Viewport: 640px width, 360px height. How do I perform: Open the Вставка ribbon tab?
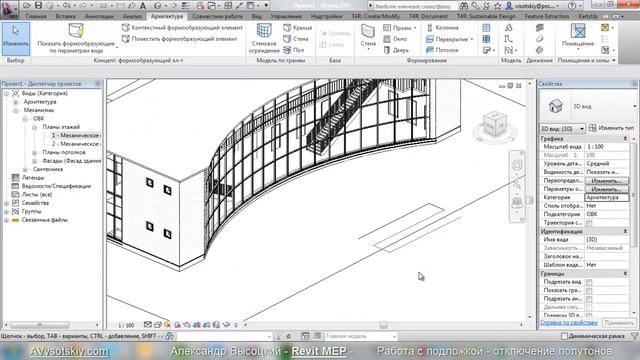coord(65,16)
